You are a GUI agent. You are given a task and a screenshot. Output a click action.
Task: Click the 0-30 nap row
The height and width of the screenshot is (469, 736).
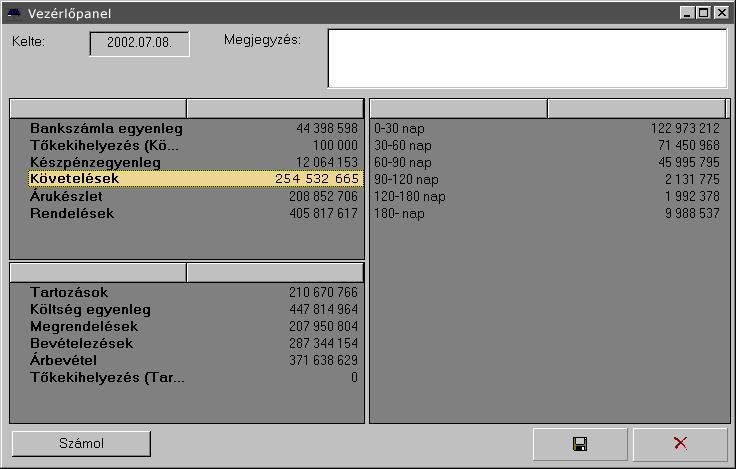pos(549,128)
